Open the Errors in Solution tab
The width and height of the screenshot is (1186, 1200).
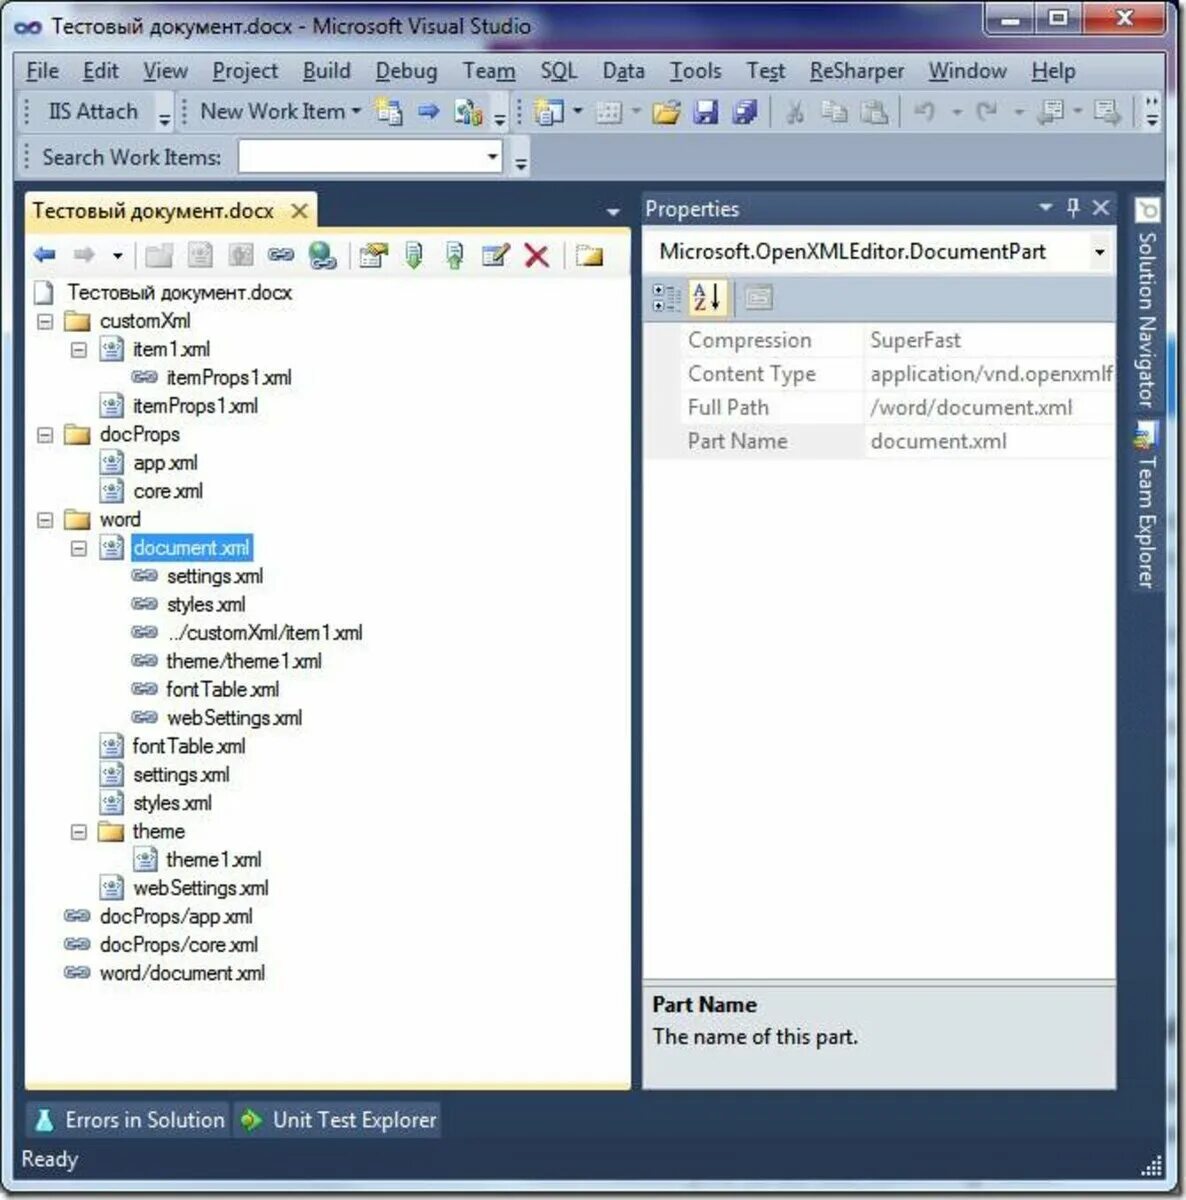coord(129,1120)
